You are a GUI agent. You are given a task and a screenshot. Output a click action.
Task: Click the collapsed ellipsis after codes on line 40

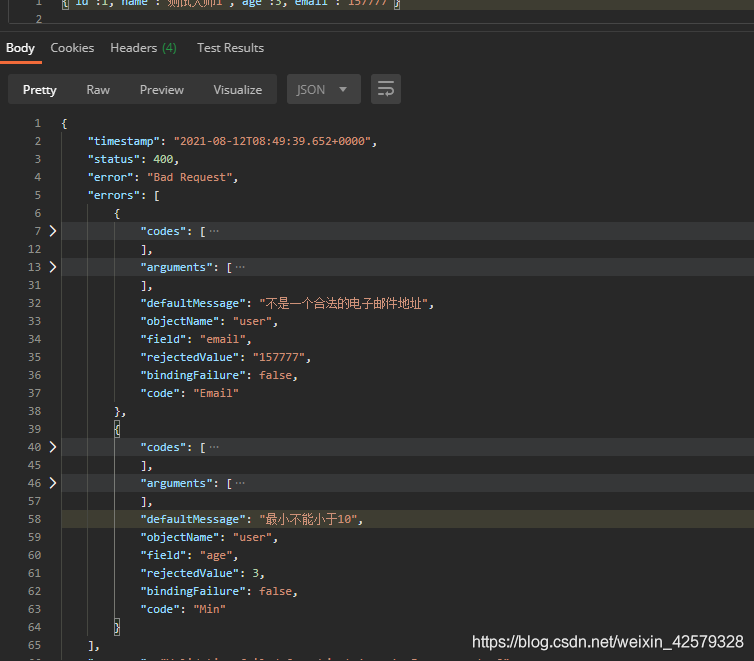click(x=214, y=447)
